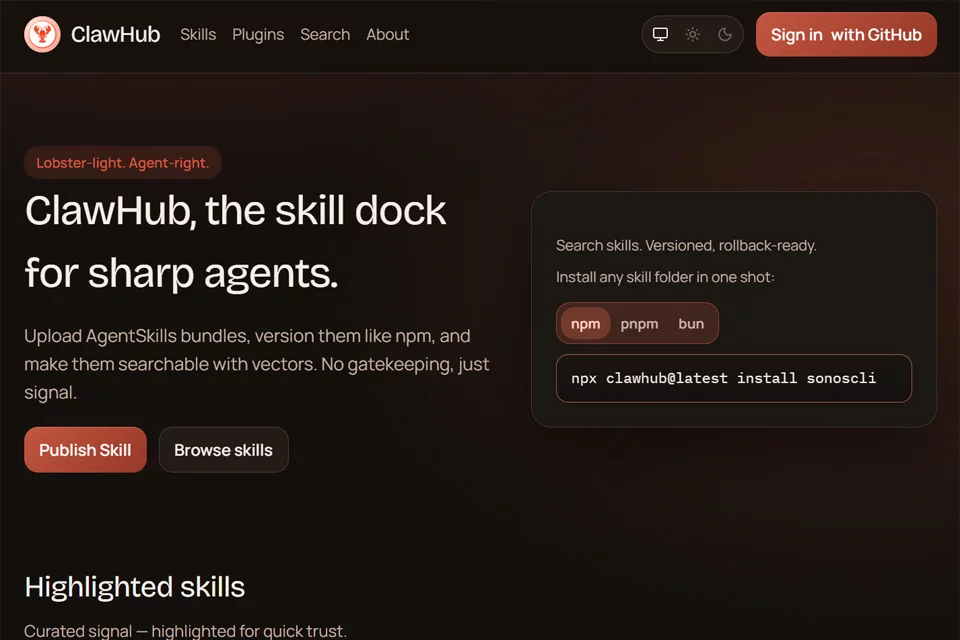This screenshot has width=960, height=640.
Task: Sign in with GitHub
Action: click(x=846, y=35)
